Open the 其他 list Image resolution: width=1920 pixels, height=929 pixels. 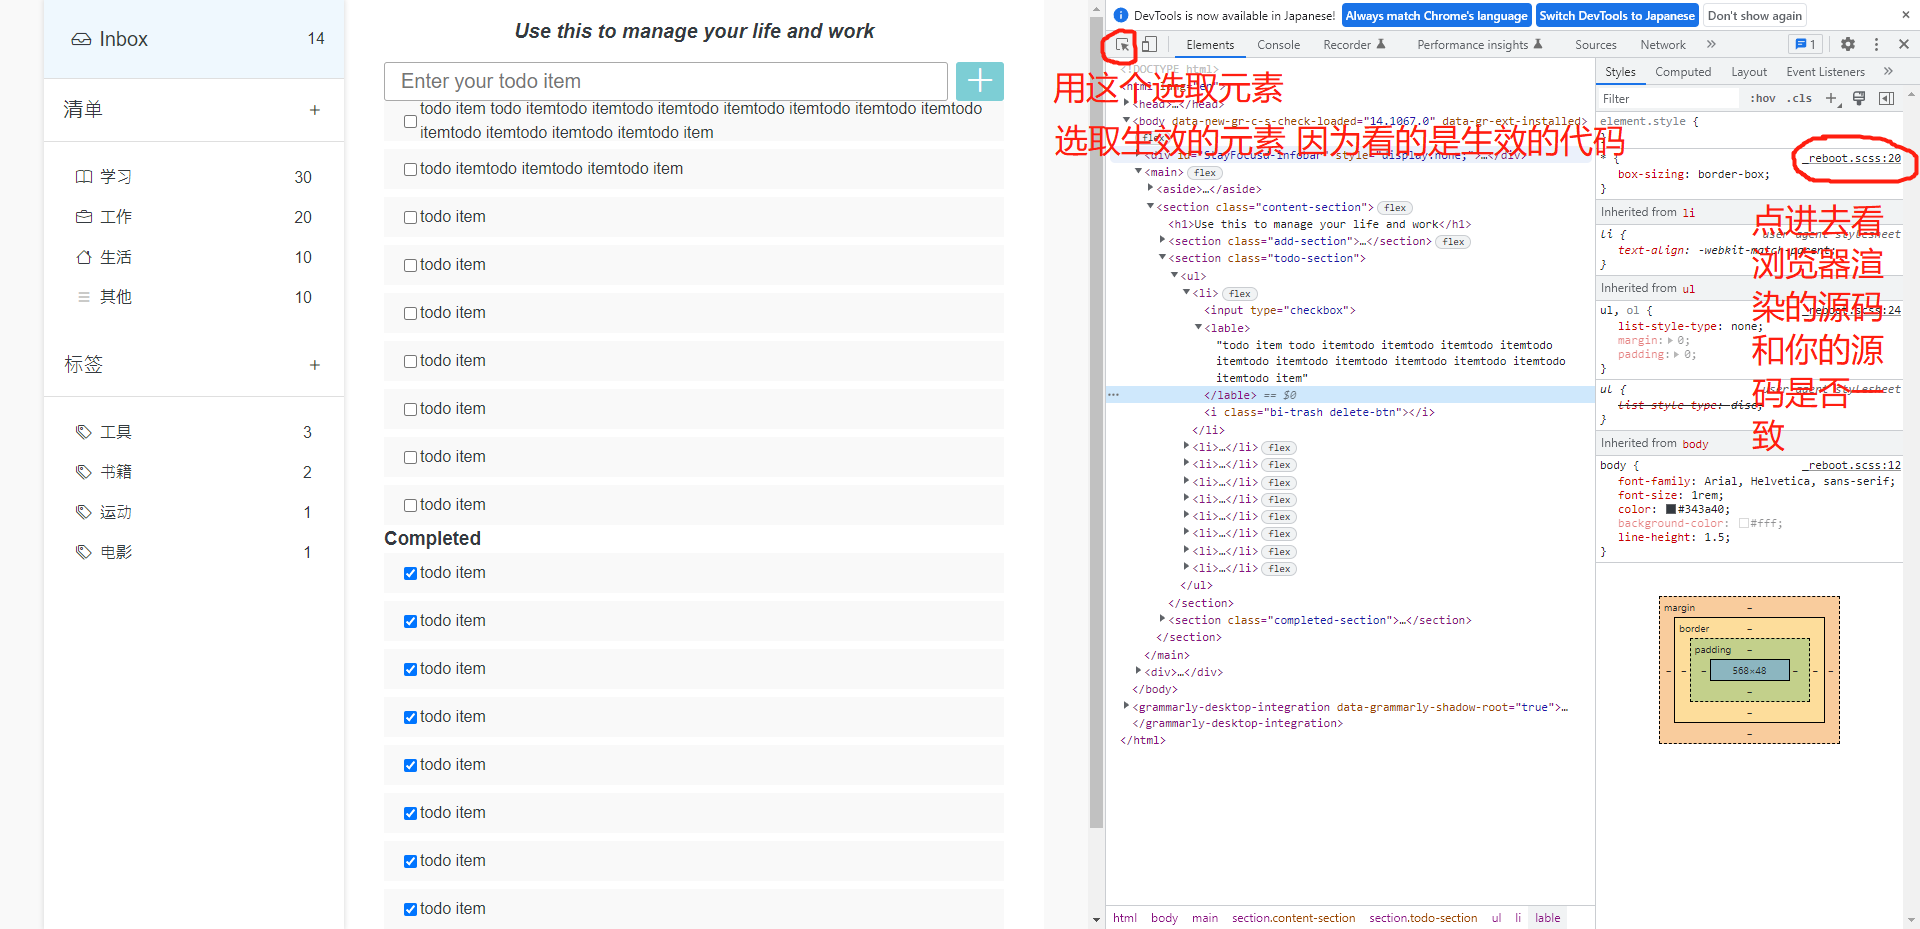tap(194, 297)
